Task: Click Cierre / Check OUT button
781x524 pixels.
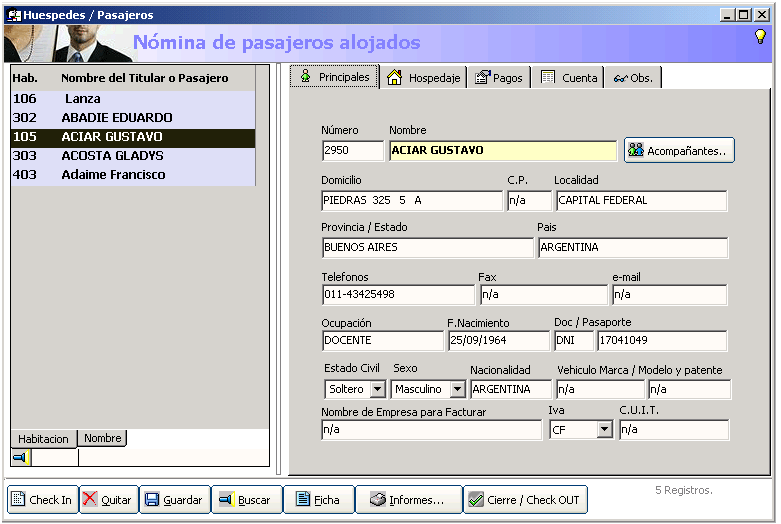Action: tap(526, 500)
